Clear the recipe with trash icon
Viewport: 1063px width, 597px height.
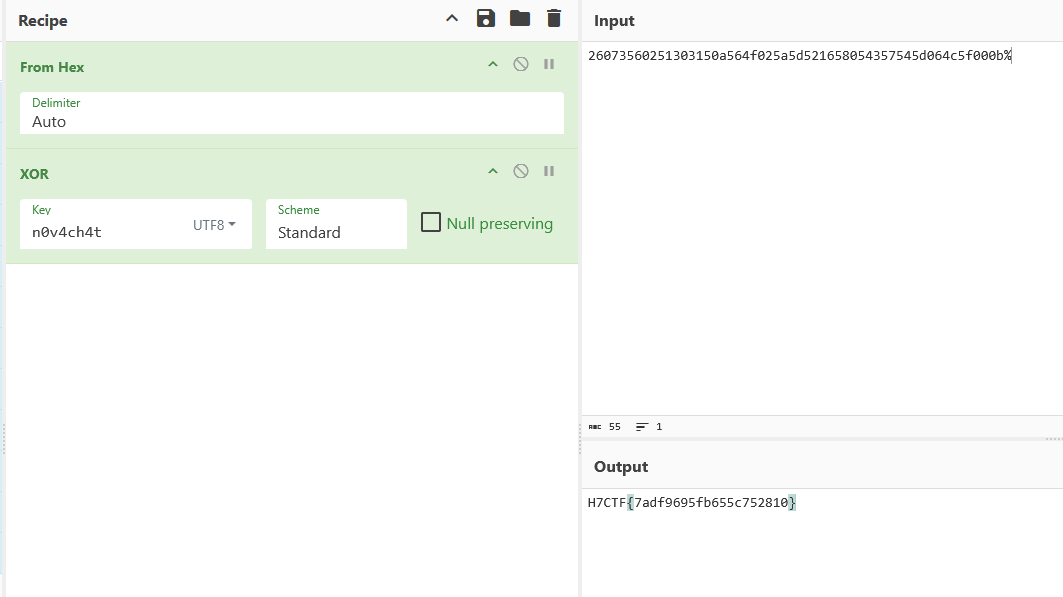[554, 18]
